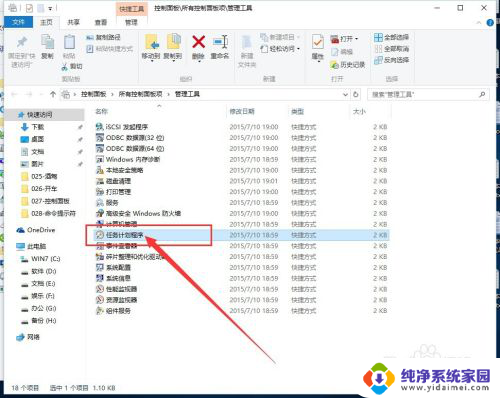
Task: Sort by 大小 (Size) column header
Action: point(359,111)
